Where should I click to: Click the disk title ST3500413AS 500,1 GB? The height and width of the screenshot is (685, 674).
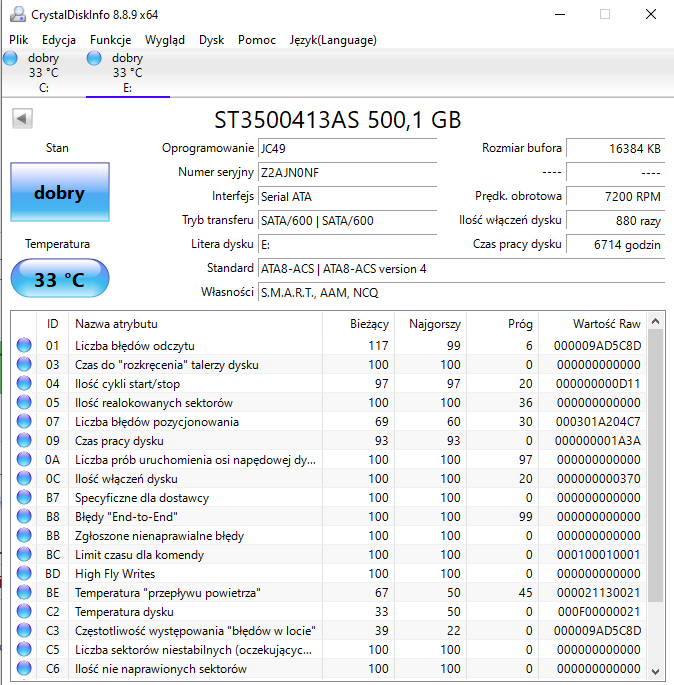[338, 120]
